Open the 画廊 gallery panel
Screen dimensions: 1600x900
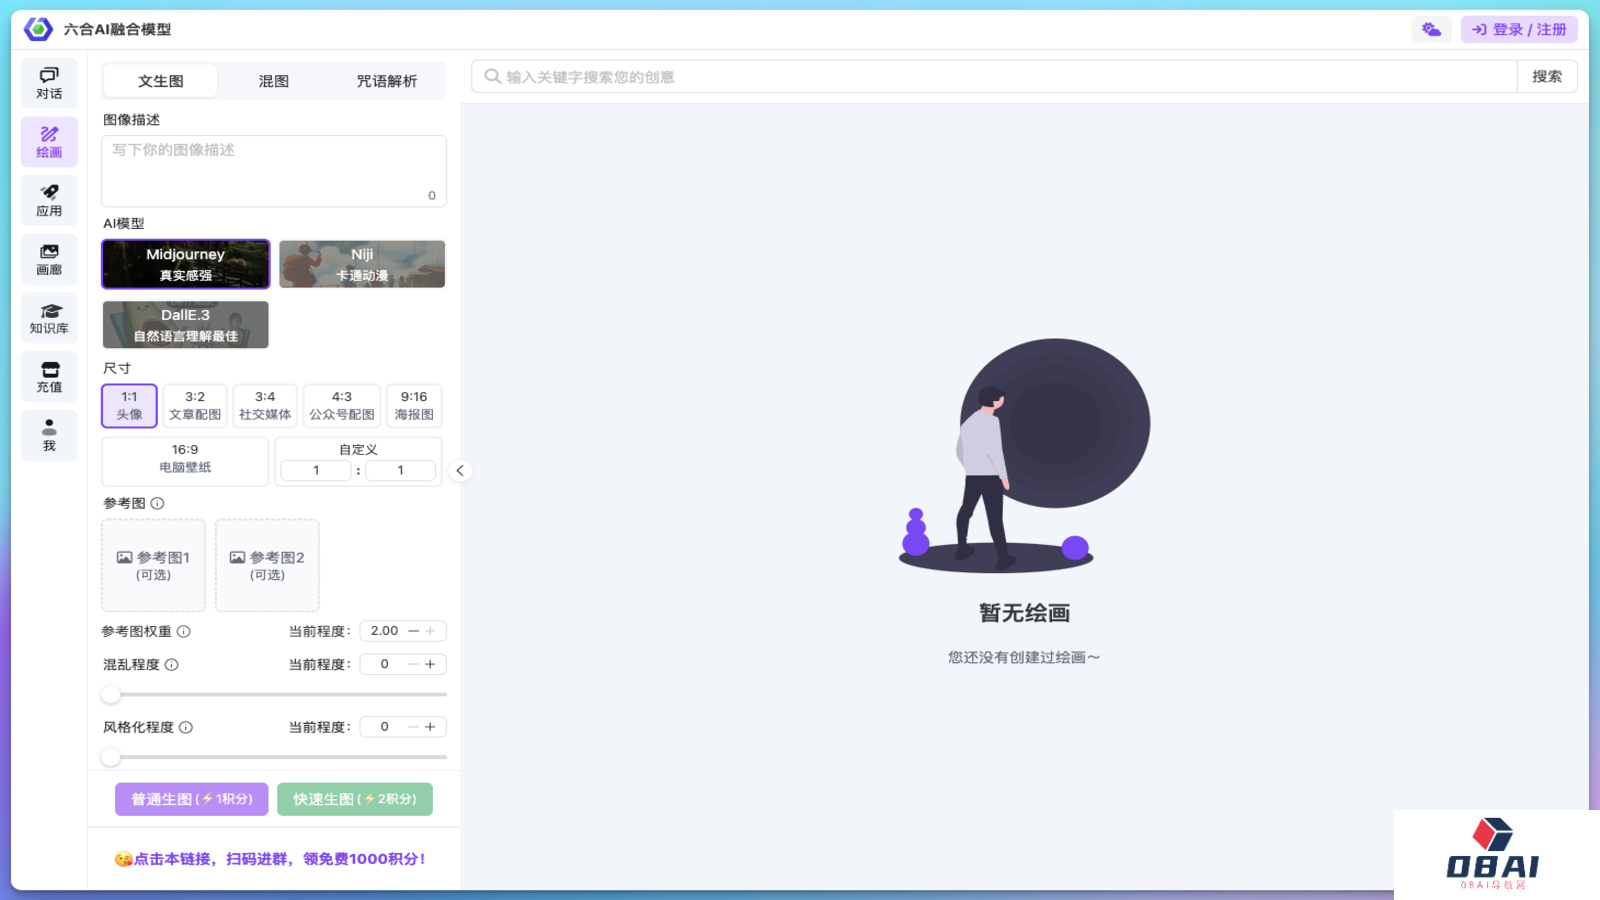49,259
